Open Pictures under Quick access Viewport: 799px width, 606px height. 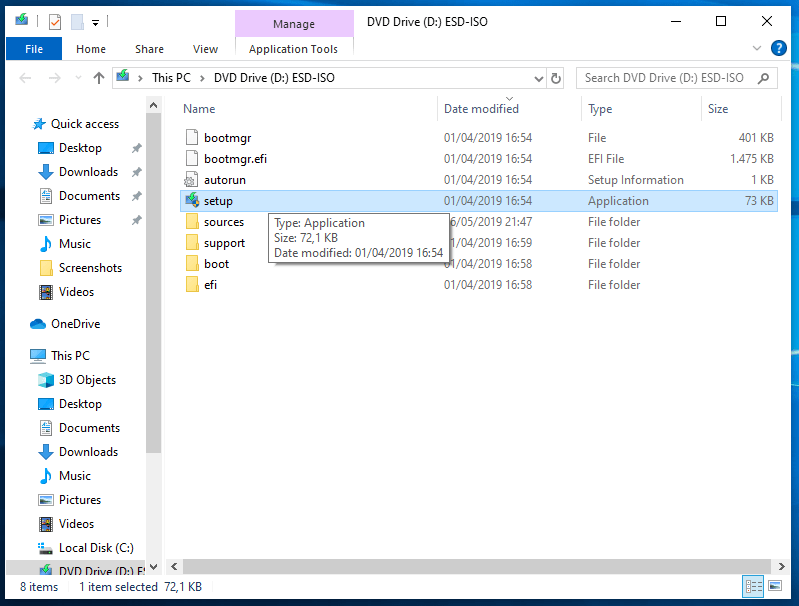click(80, 220)
